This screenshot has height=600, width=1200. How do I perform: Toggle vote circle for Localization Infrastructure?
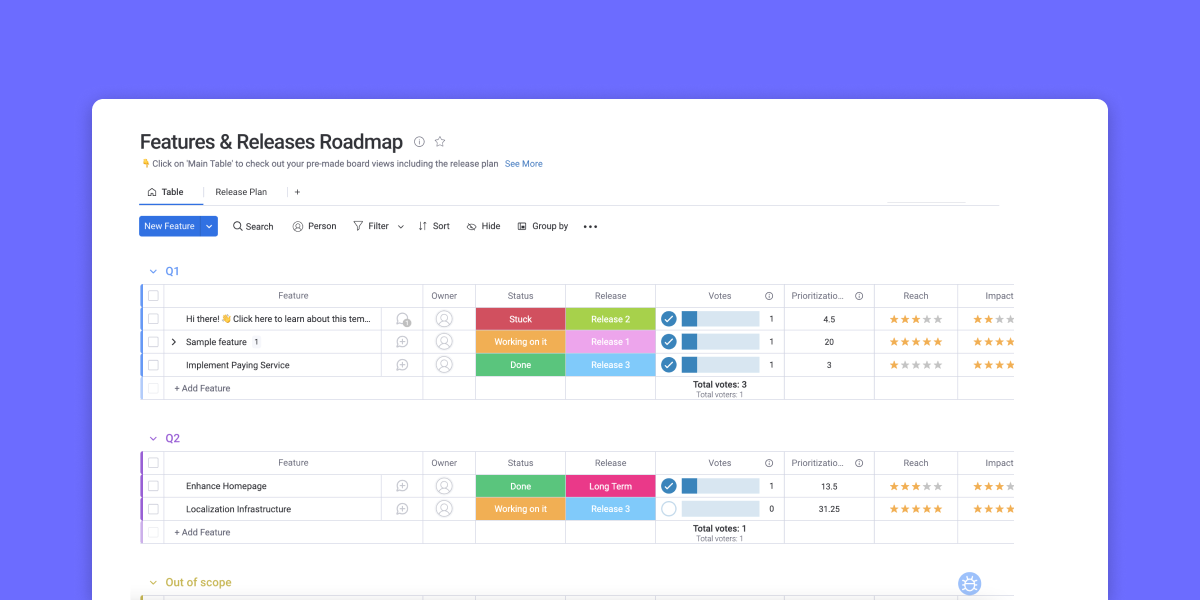(x=669, y=509)
